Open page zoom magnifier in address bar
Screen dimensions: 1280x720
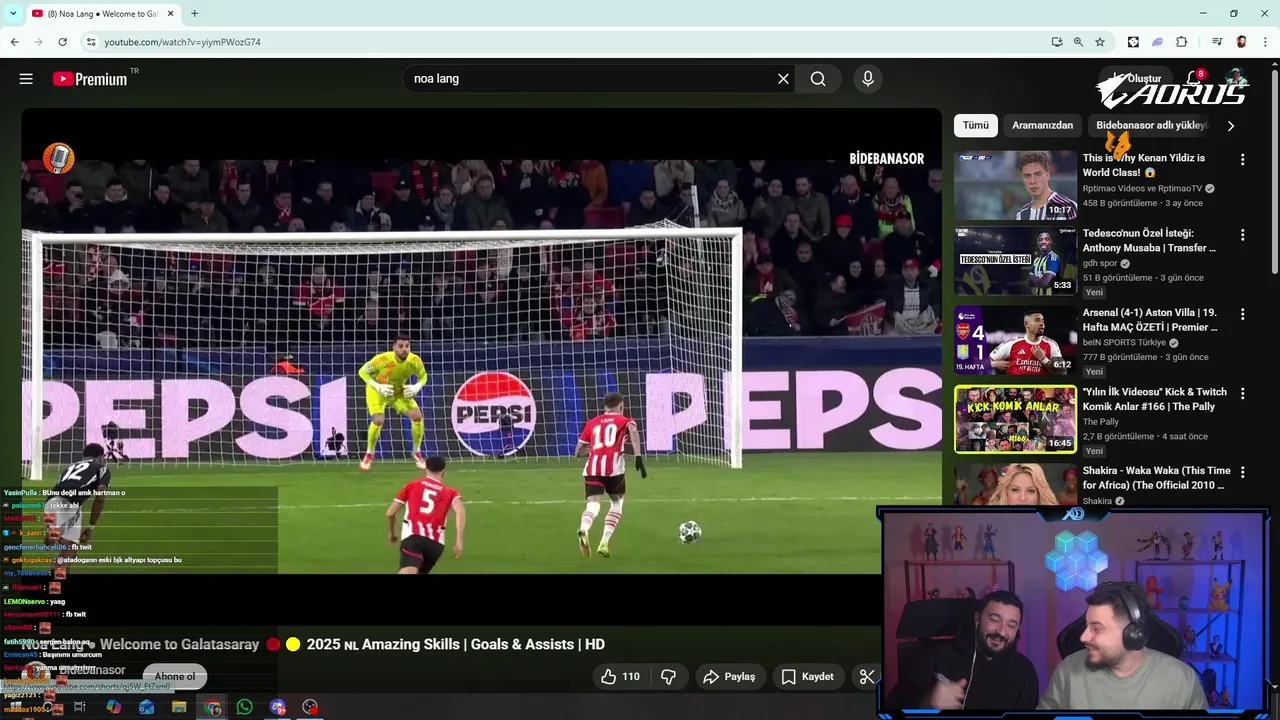1078,42
